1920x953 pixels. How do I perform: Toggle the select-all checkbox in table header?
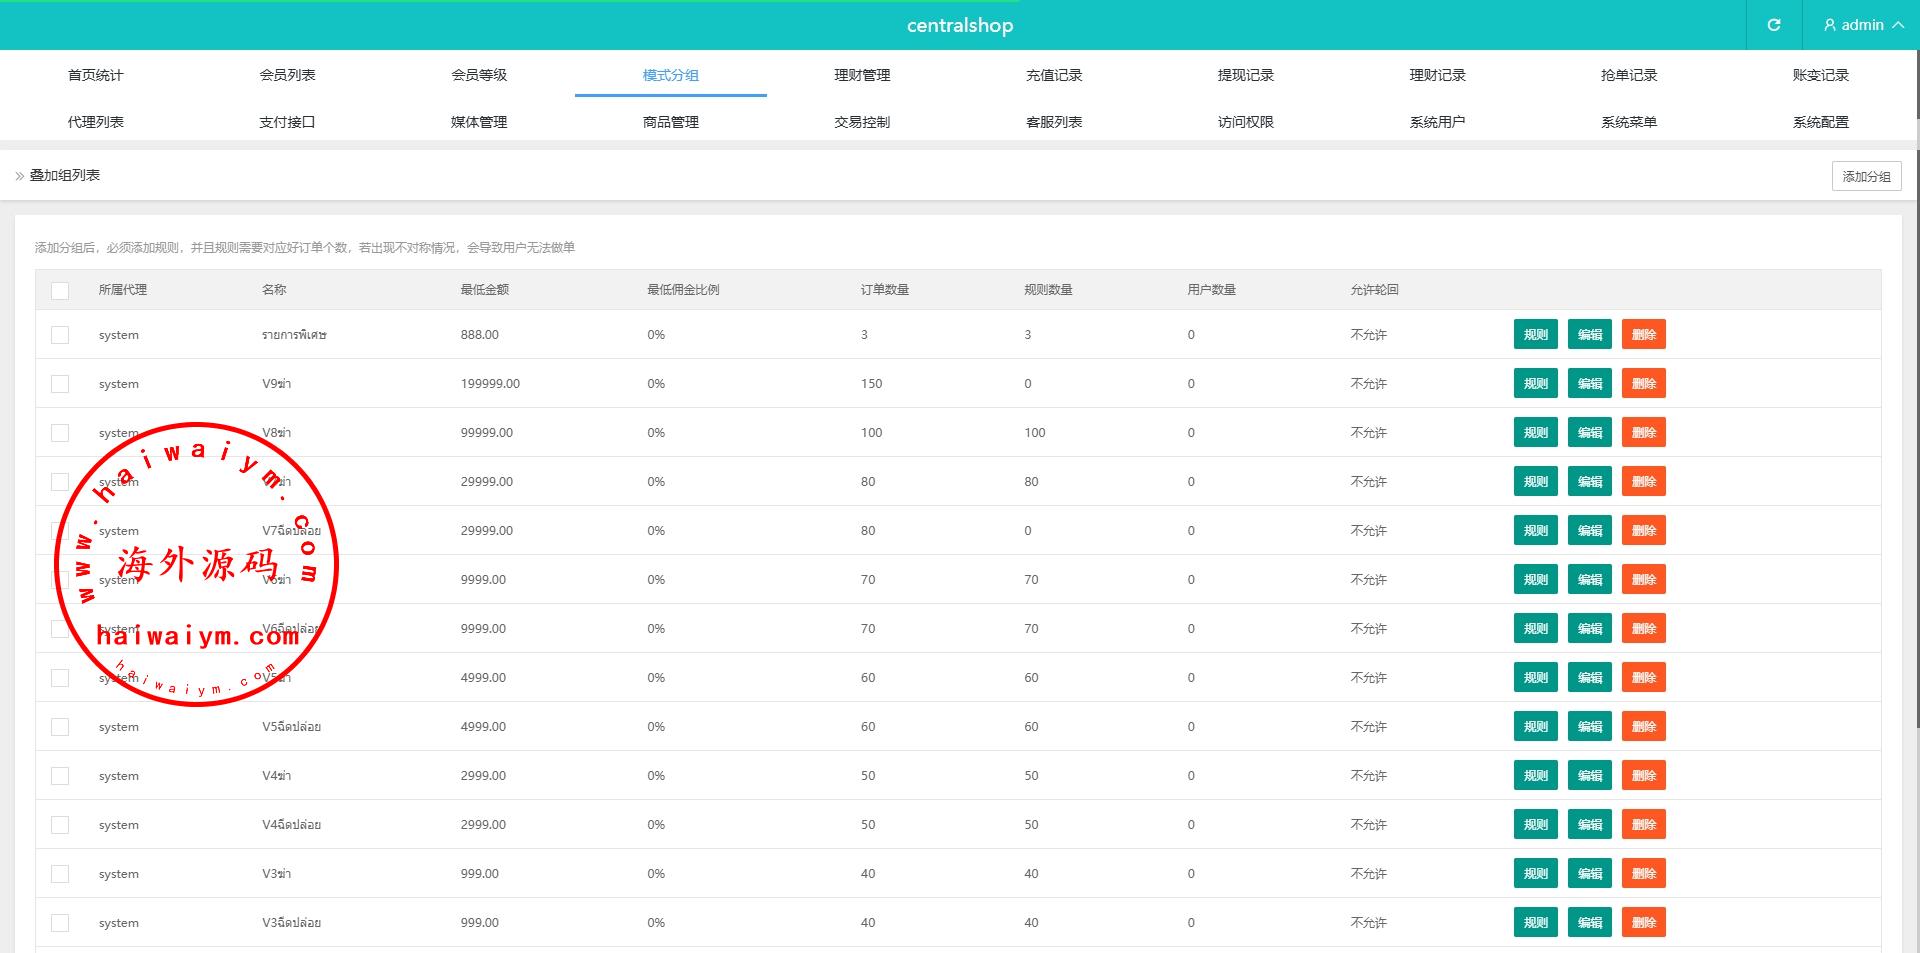coord(60,290)
